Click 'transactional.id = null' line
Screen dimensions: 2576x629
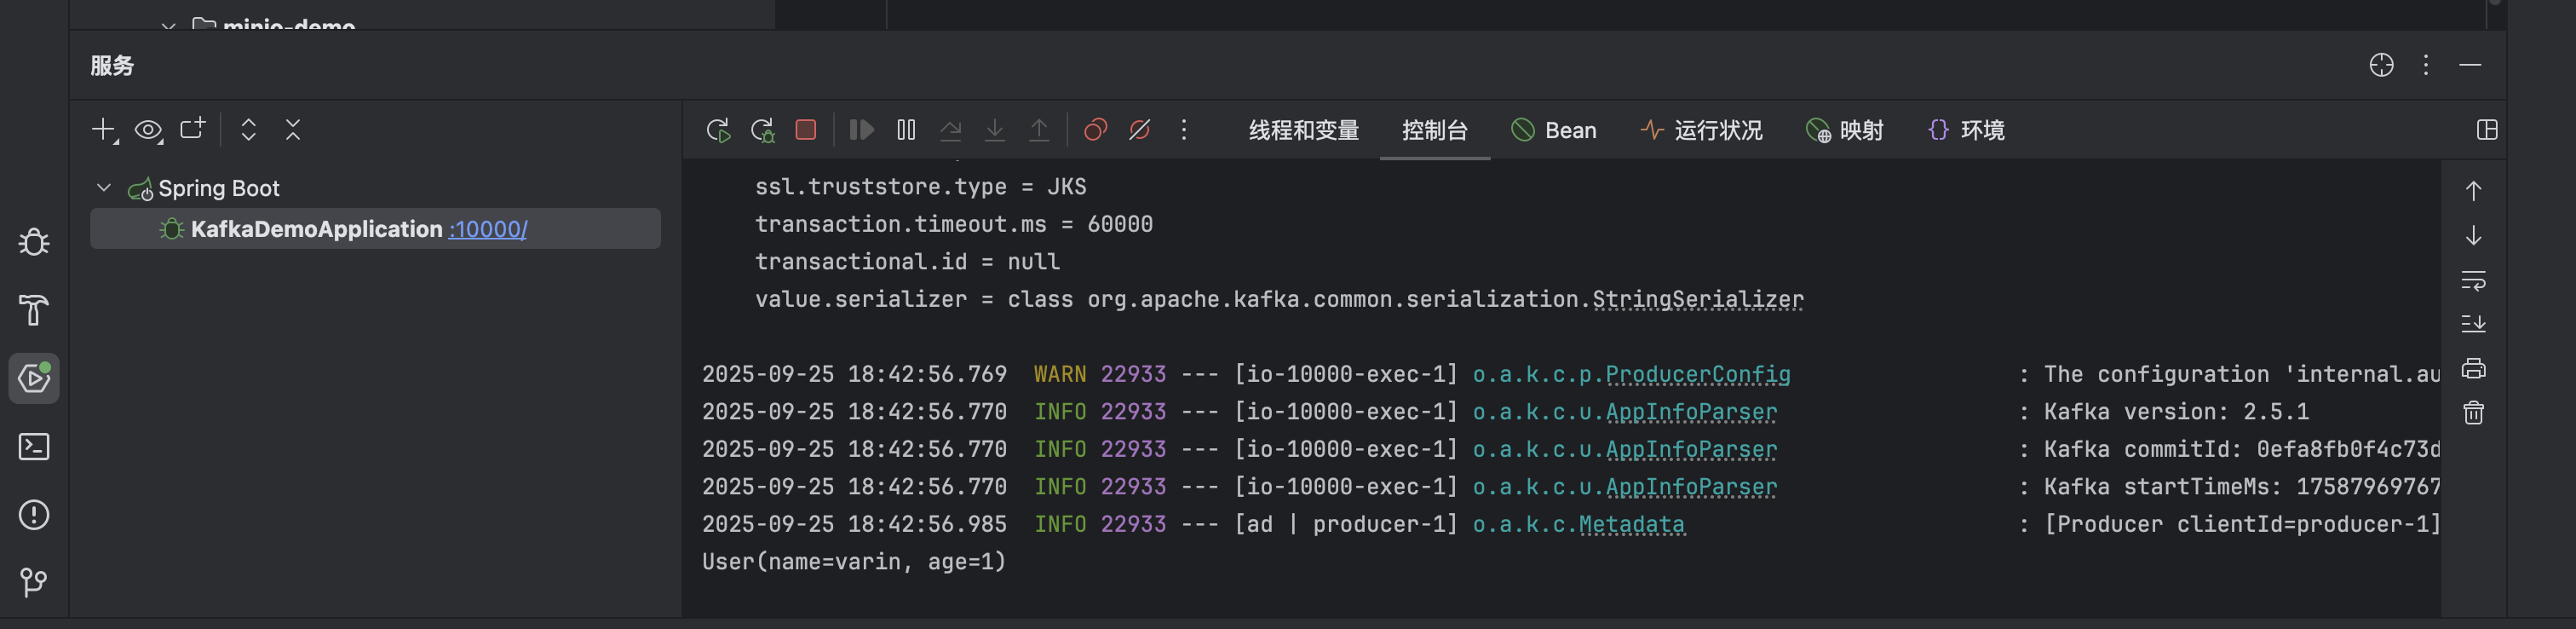(x=907, y=262)
